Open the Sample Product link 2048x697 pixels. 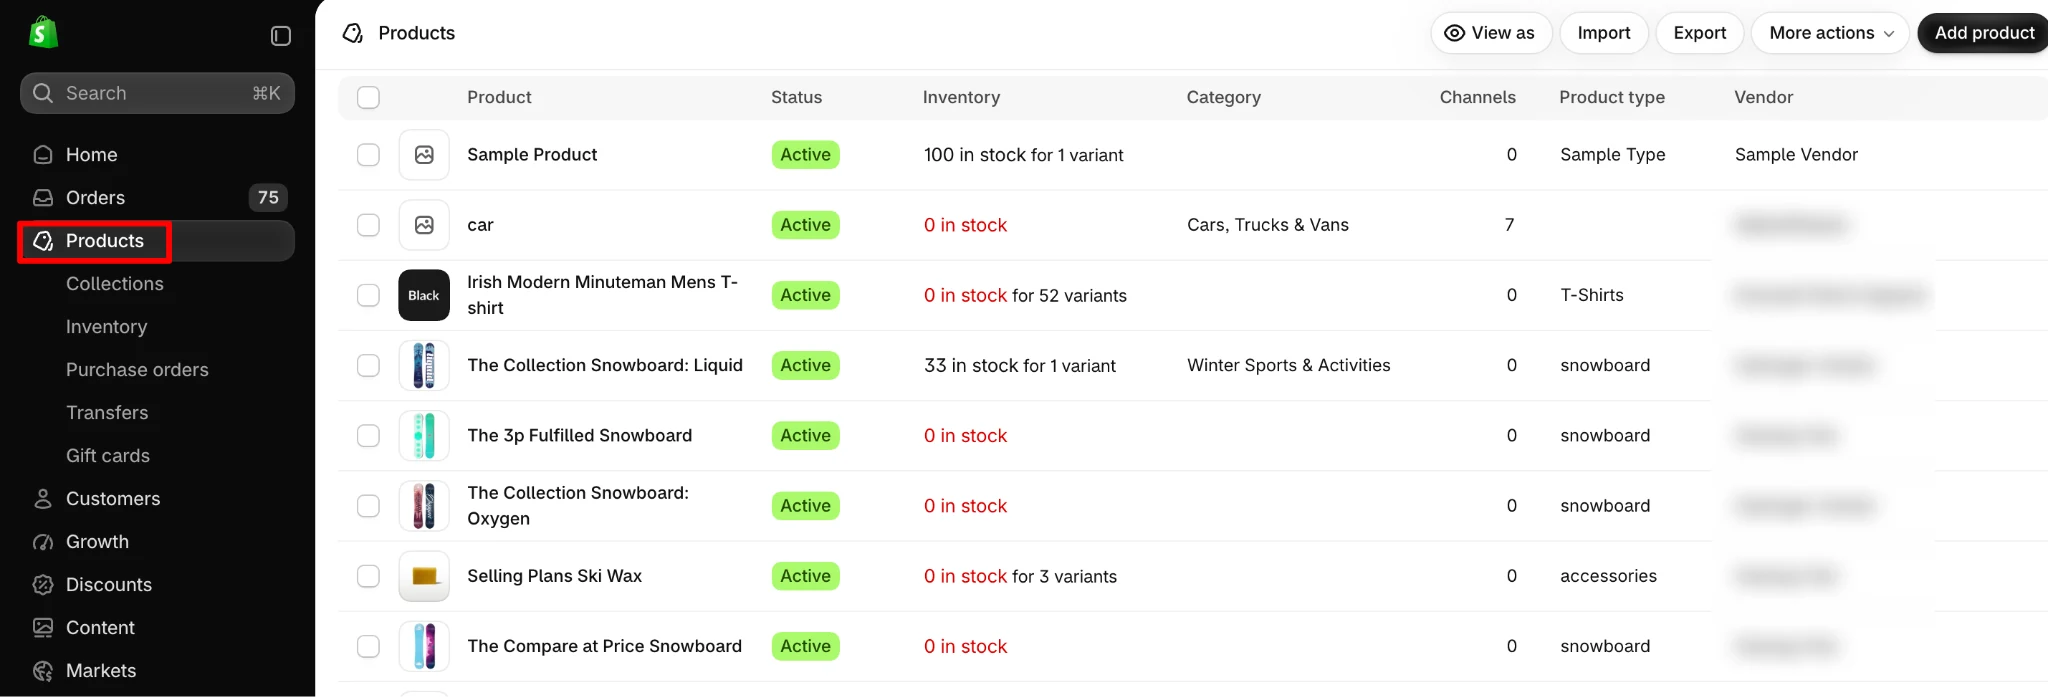(x=532, y=155)
